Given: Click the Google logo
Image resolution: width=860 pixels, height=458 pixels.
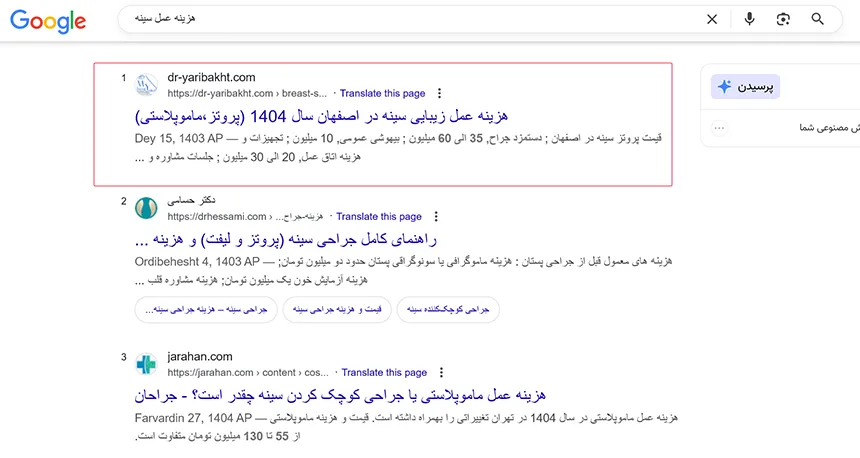Looking at the screenshot, I should (48, 21).
